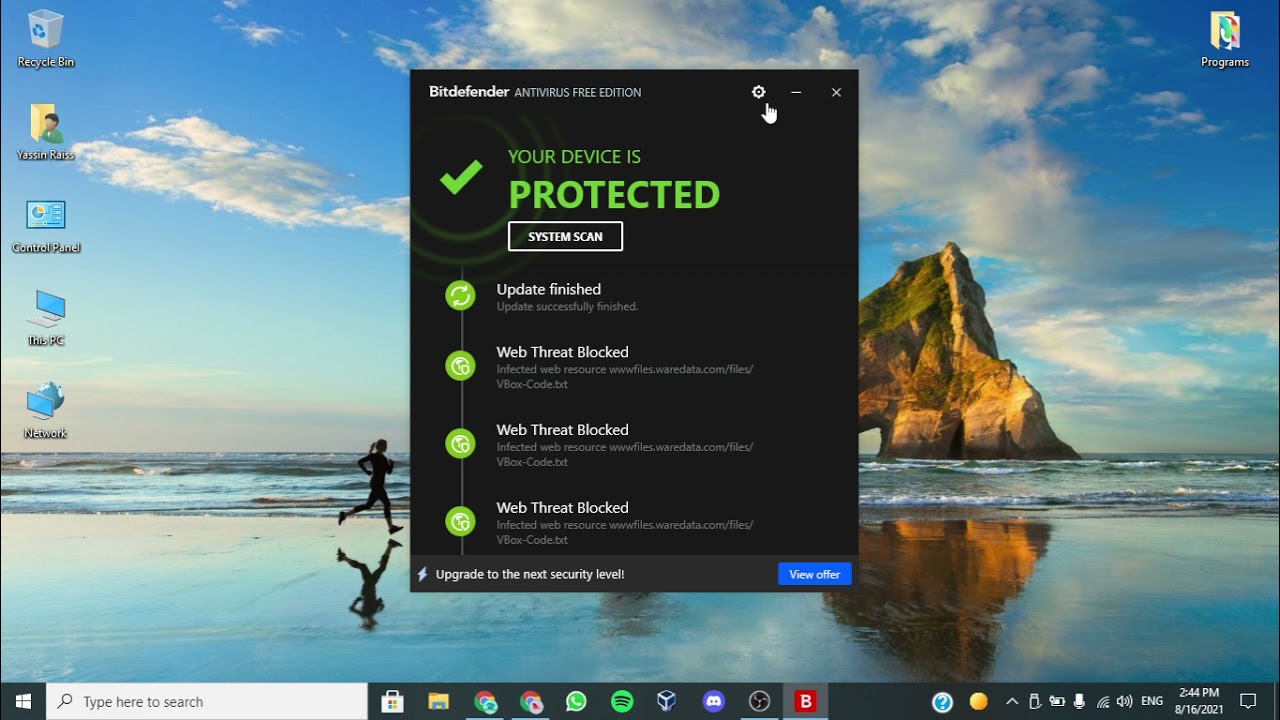Open Spotify from taskbar
This screenshot has height=720, width=1280.
622,702
